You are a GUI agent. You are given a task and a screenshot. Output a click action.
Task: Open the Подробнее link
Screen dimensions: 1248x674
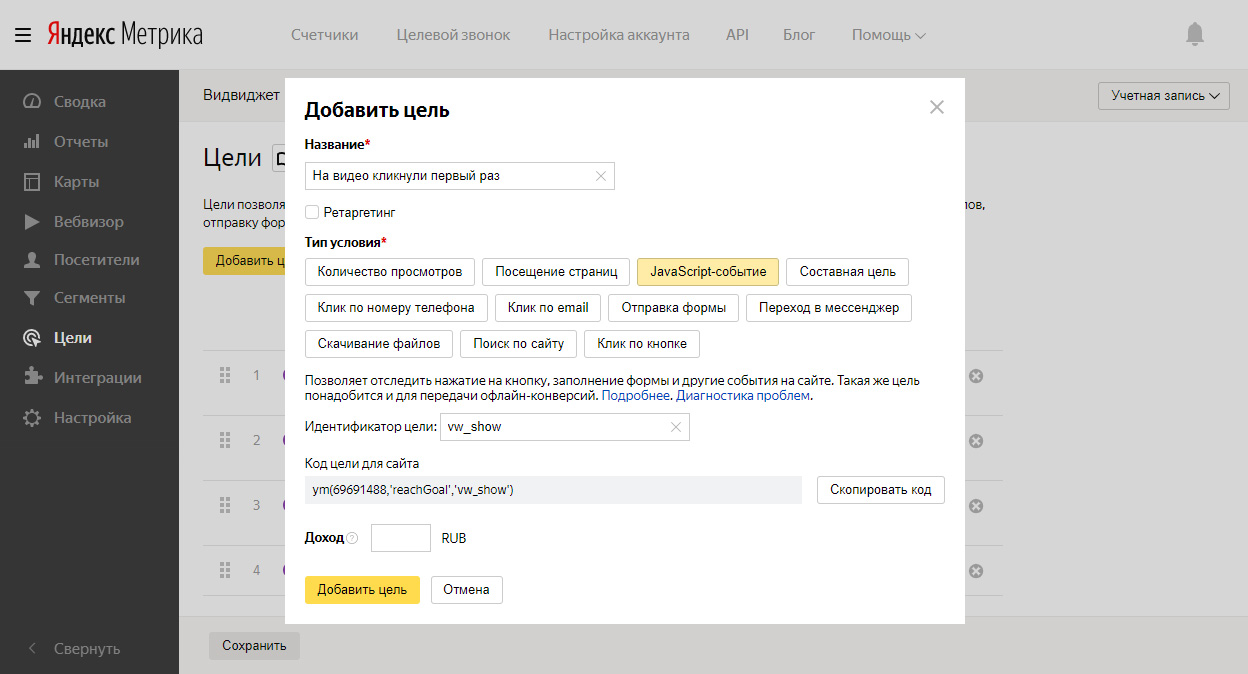point(636,396)
